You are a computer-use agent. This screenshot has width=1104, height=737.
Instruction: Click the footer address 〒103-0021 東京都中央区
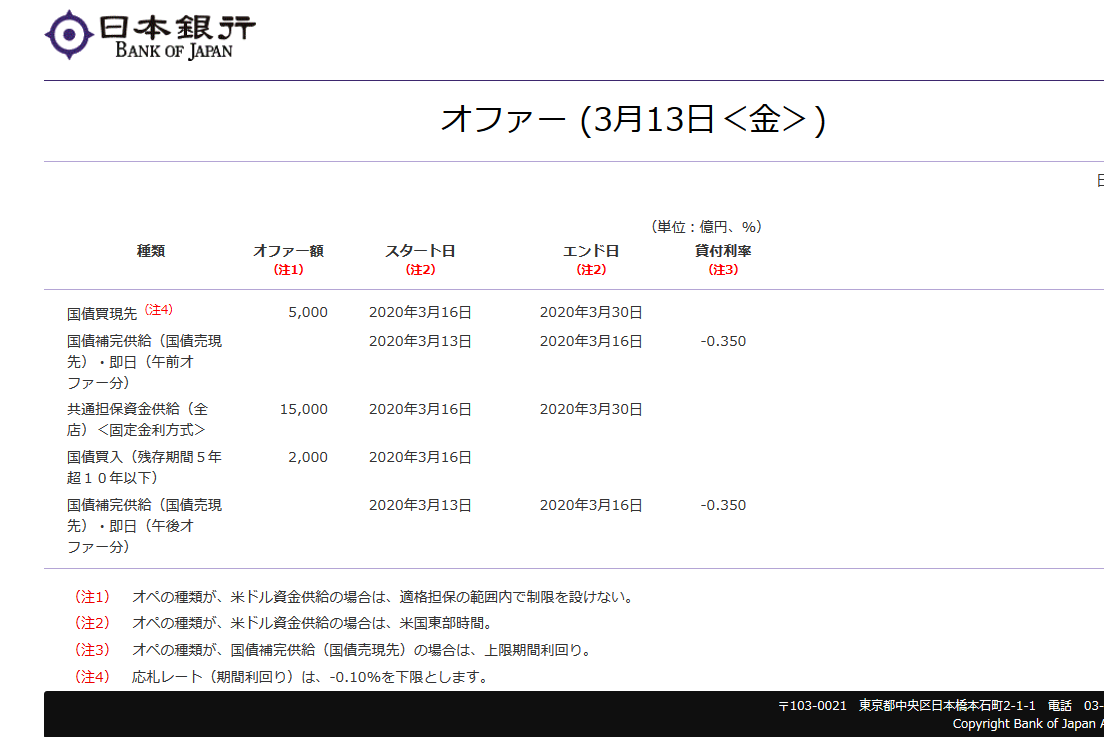coord(907,705)
